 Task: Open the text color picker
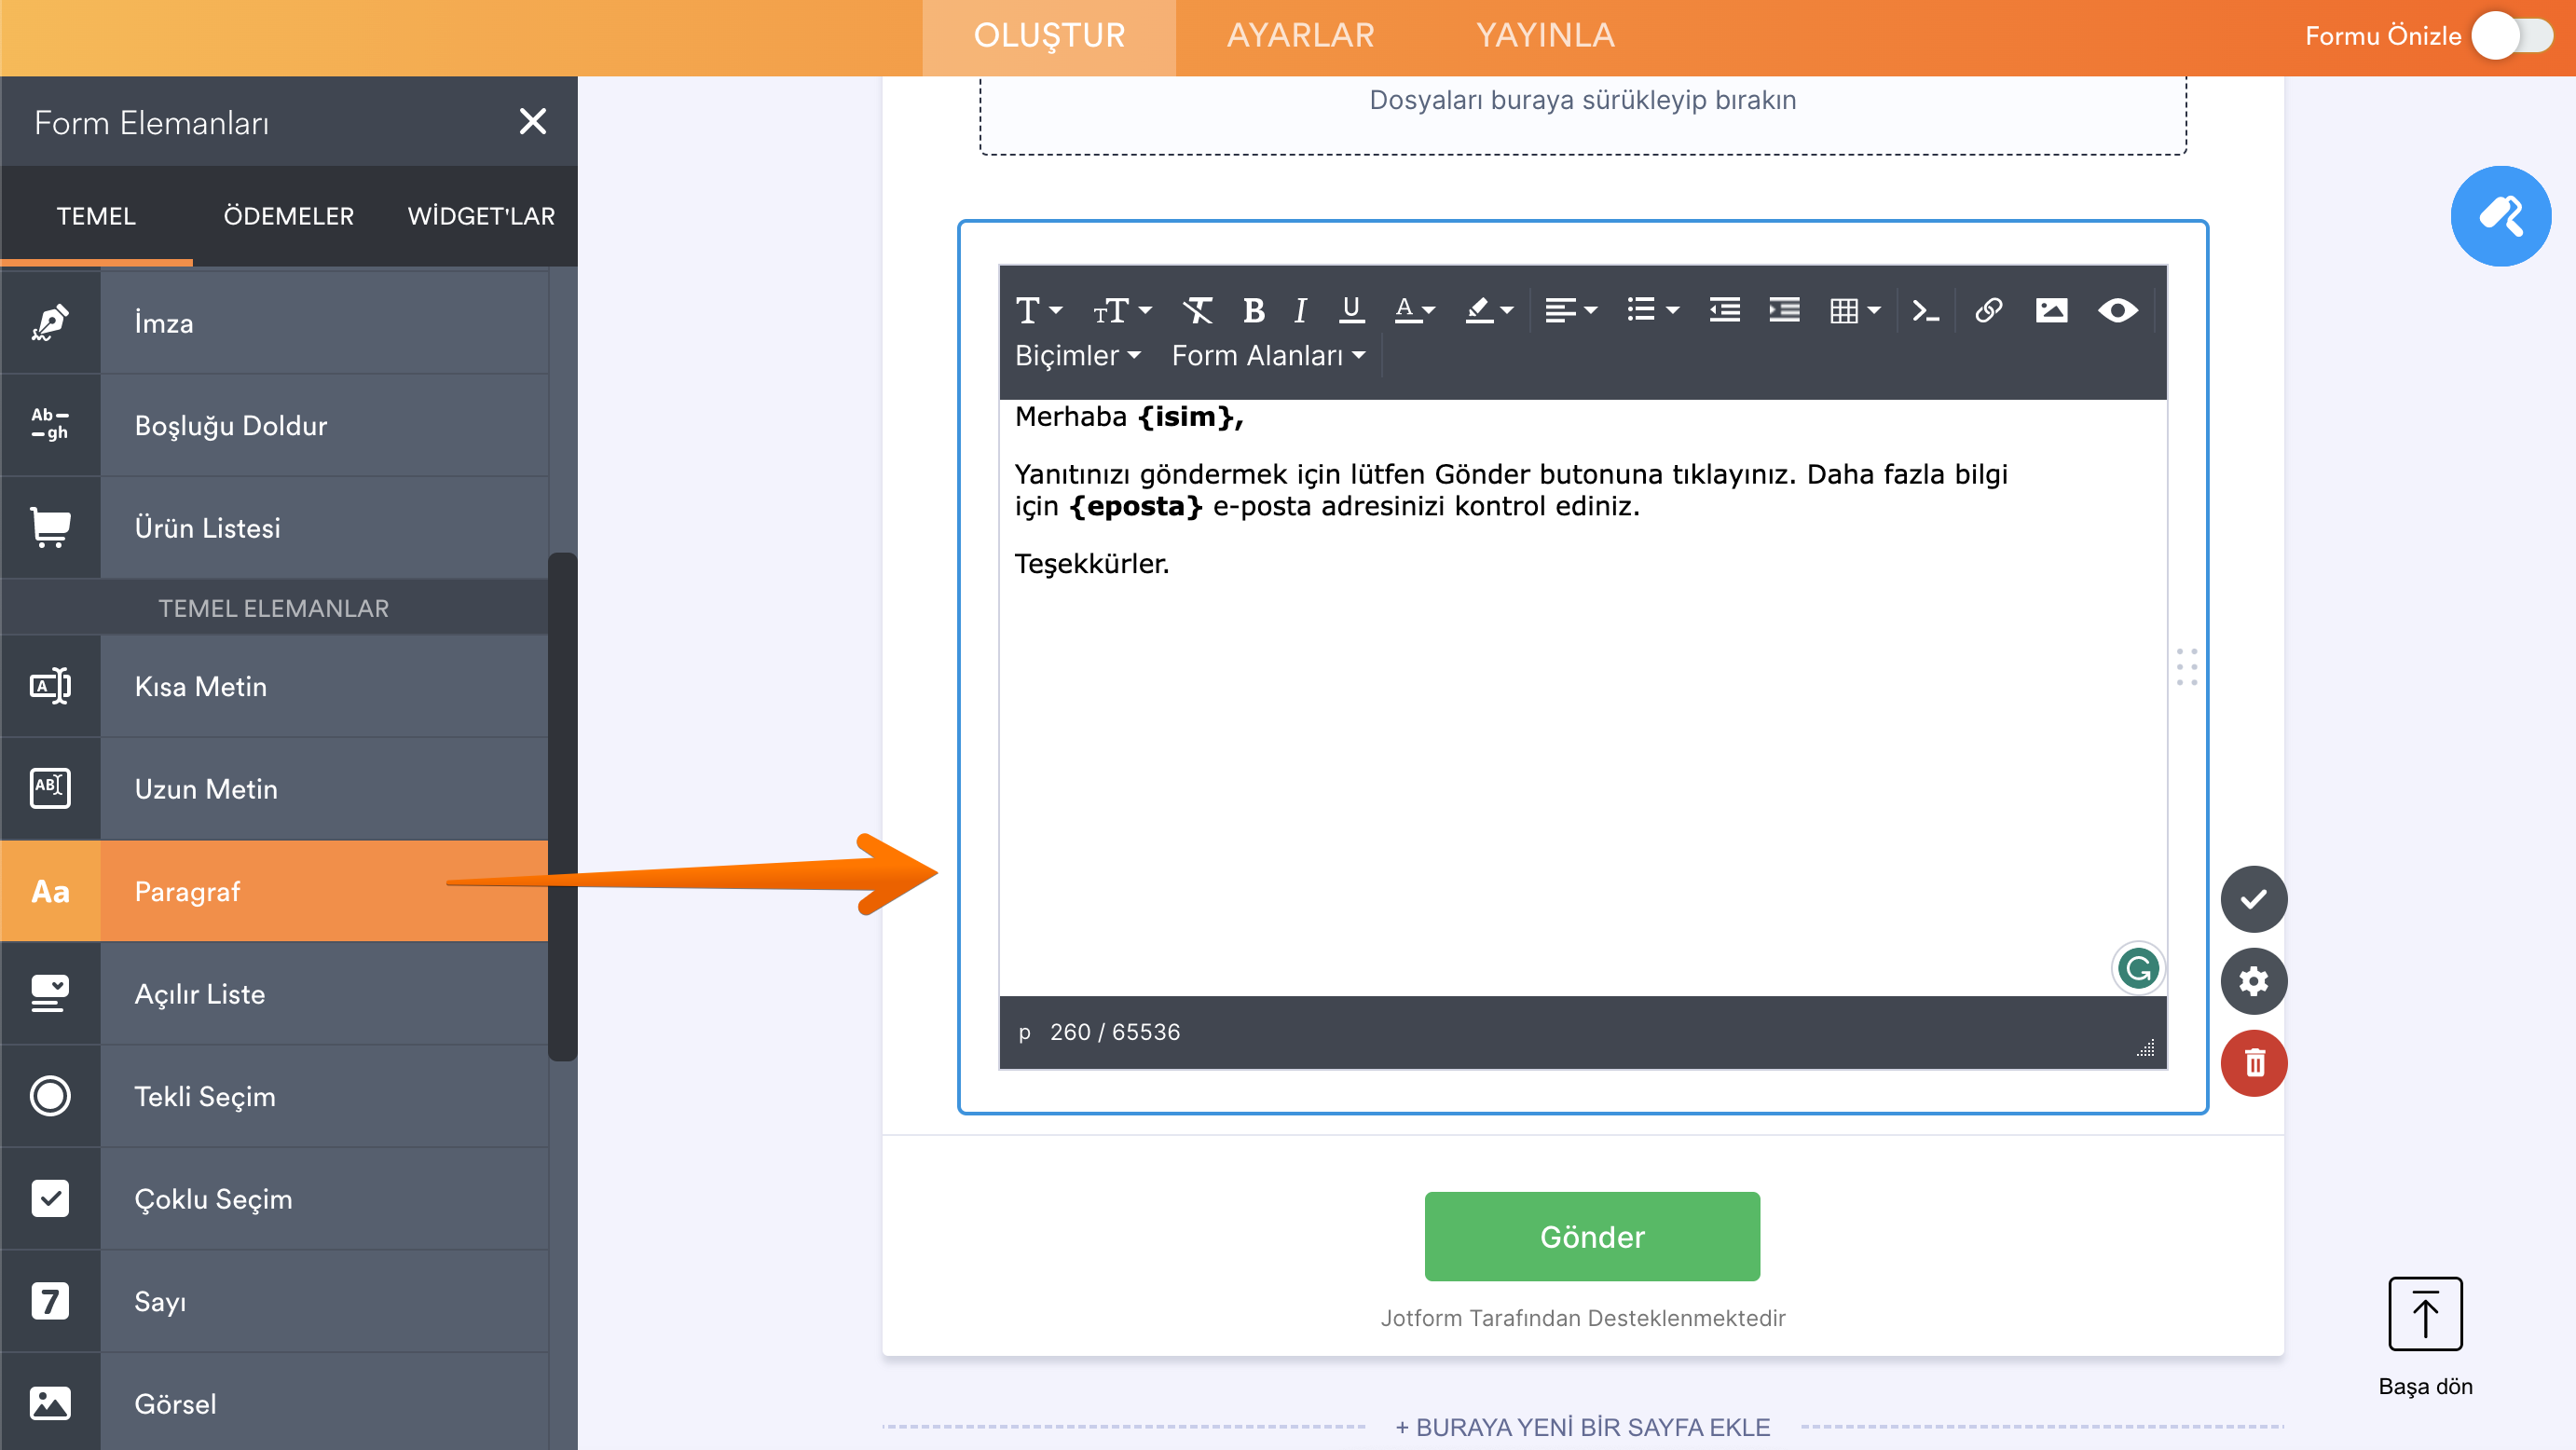(x=1414, y=311)
